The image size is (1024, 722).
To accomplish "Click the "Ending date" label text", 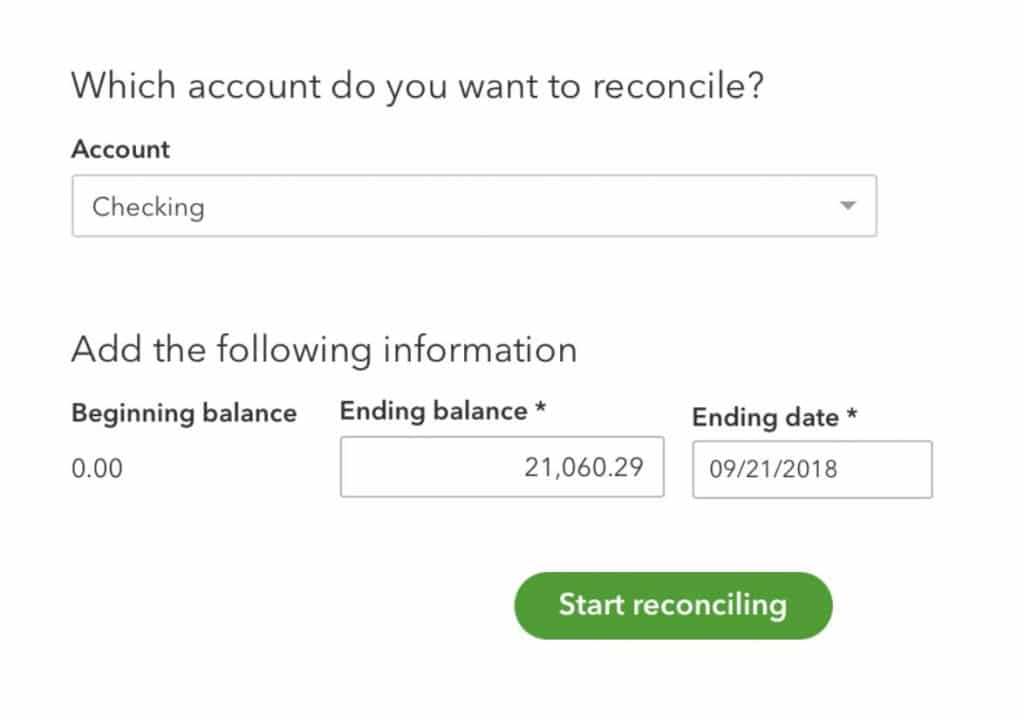I will coord(765,417).
